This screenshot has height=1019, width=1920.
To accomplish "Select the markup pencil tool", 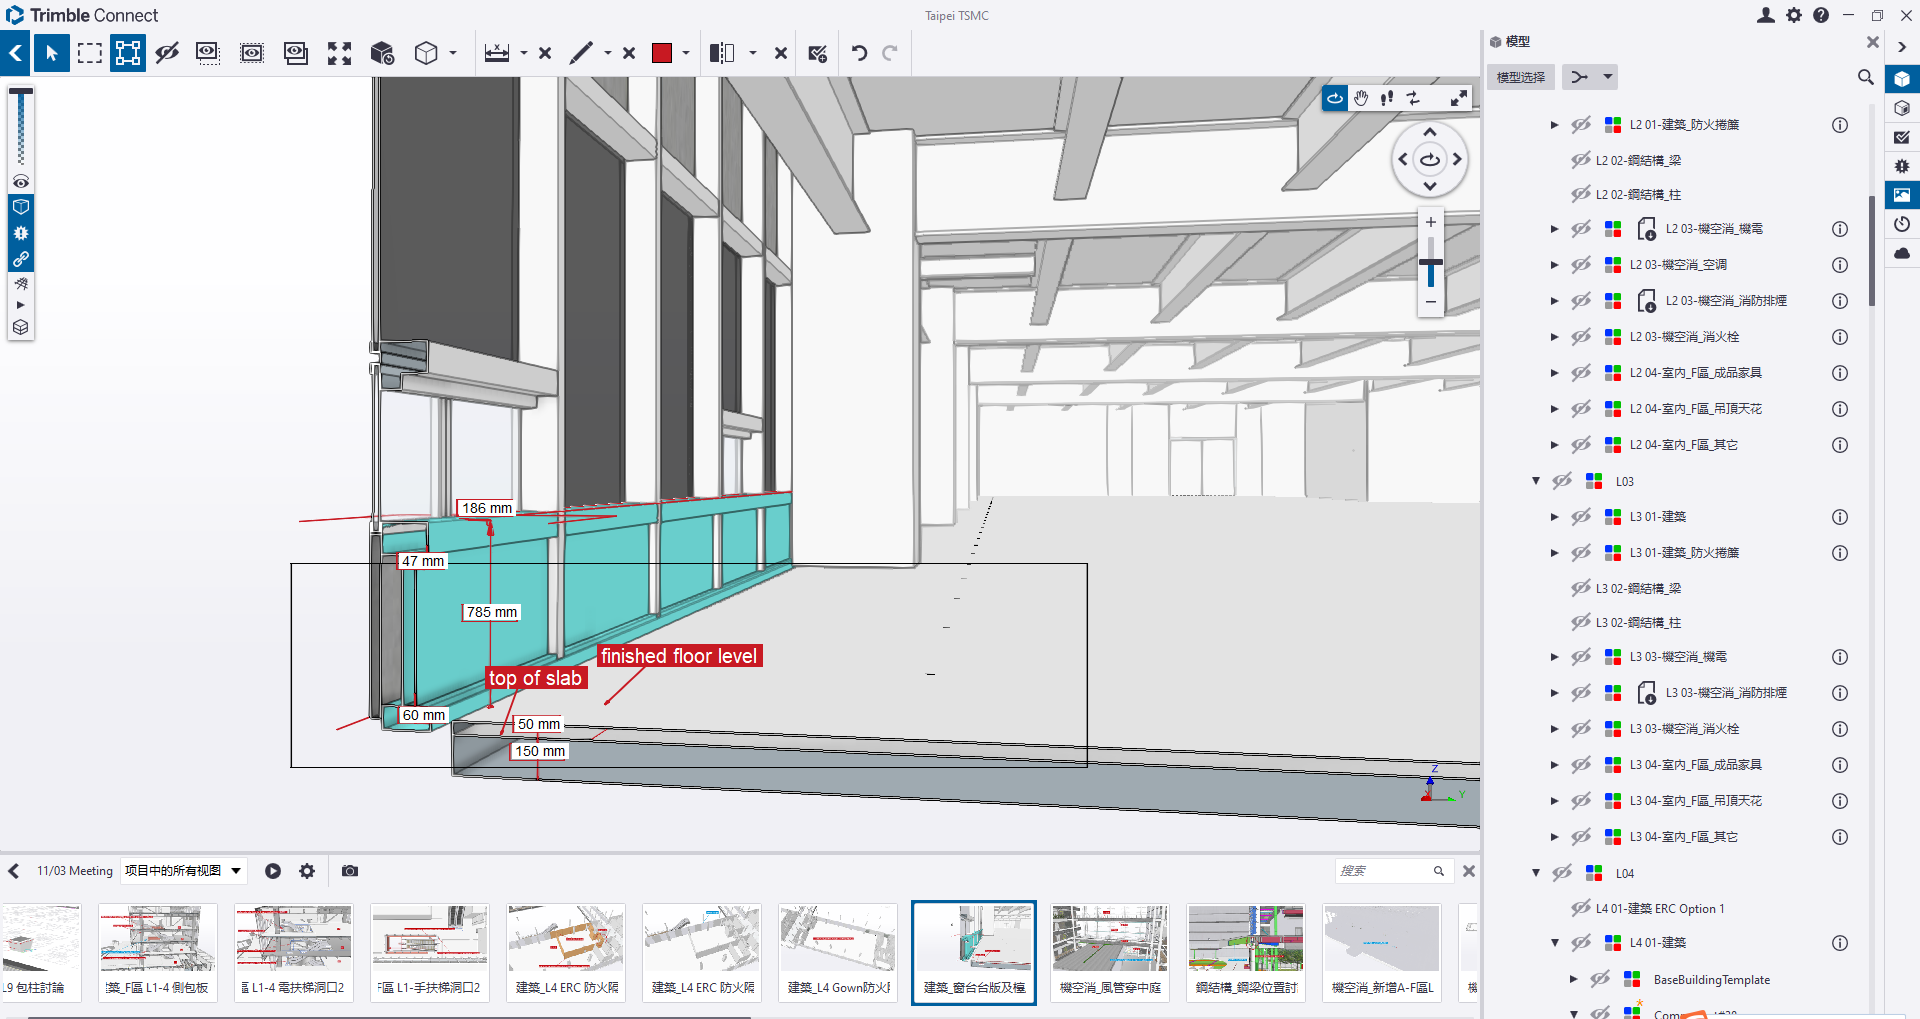I will click(x=581, y=53).
